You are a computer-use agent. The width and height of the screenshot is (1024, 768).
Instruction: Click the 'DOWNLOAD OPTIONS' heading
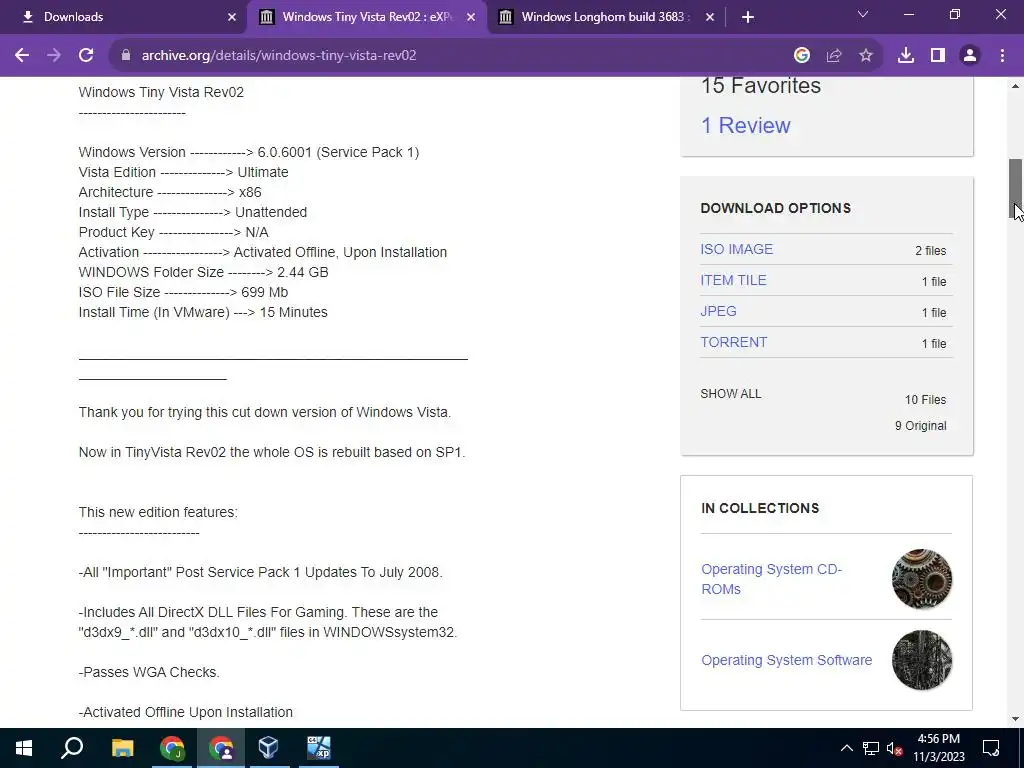click(x=776, y=208)
